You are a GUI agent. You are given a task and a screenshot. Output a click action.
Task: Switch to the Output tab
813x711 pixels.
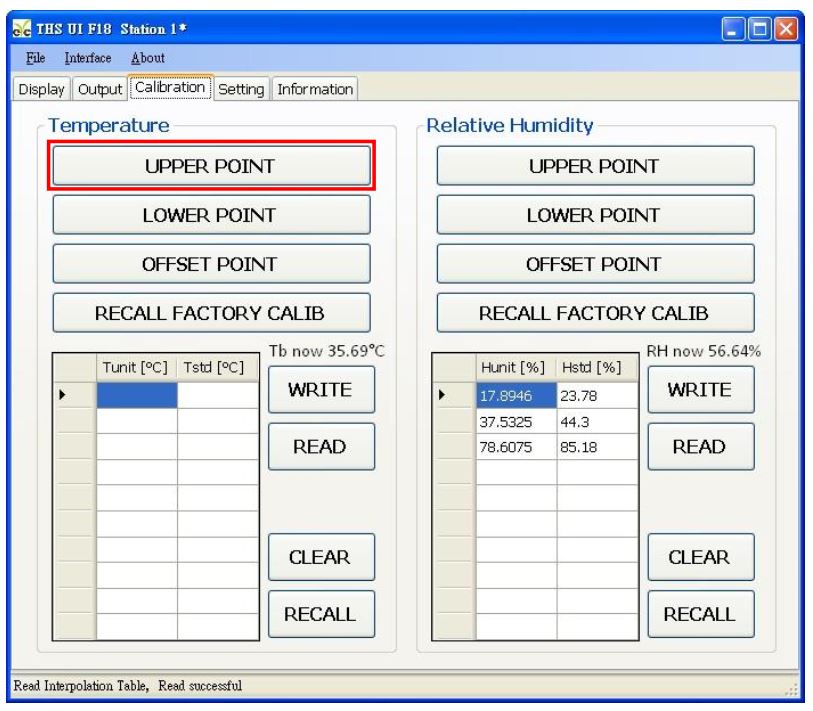[x=100, y=90]
